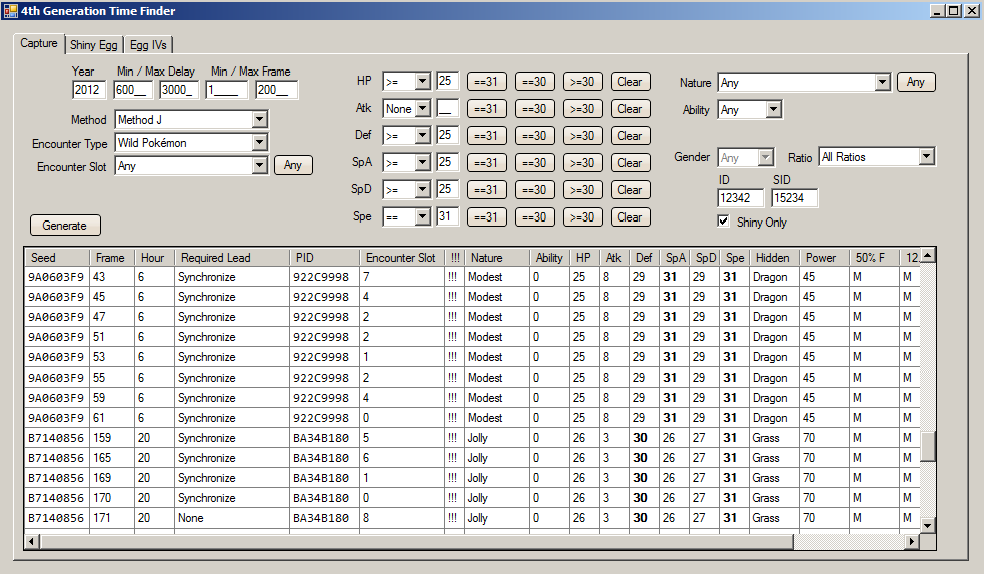Click the HP value field
This screenshot has height=574, width=984.
coord(447,81)
